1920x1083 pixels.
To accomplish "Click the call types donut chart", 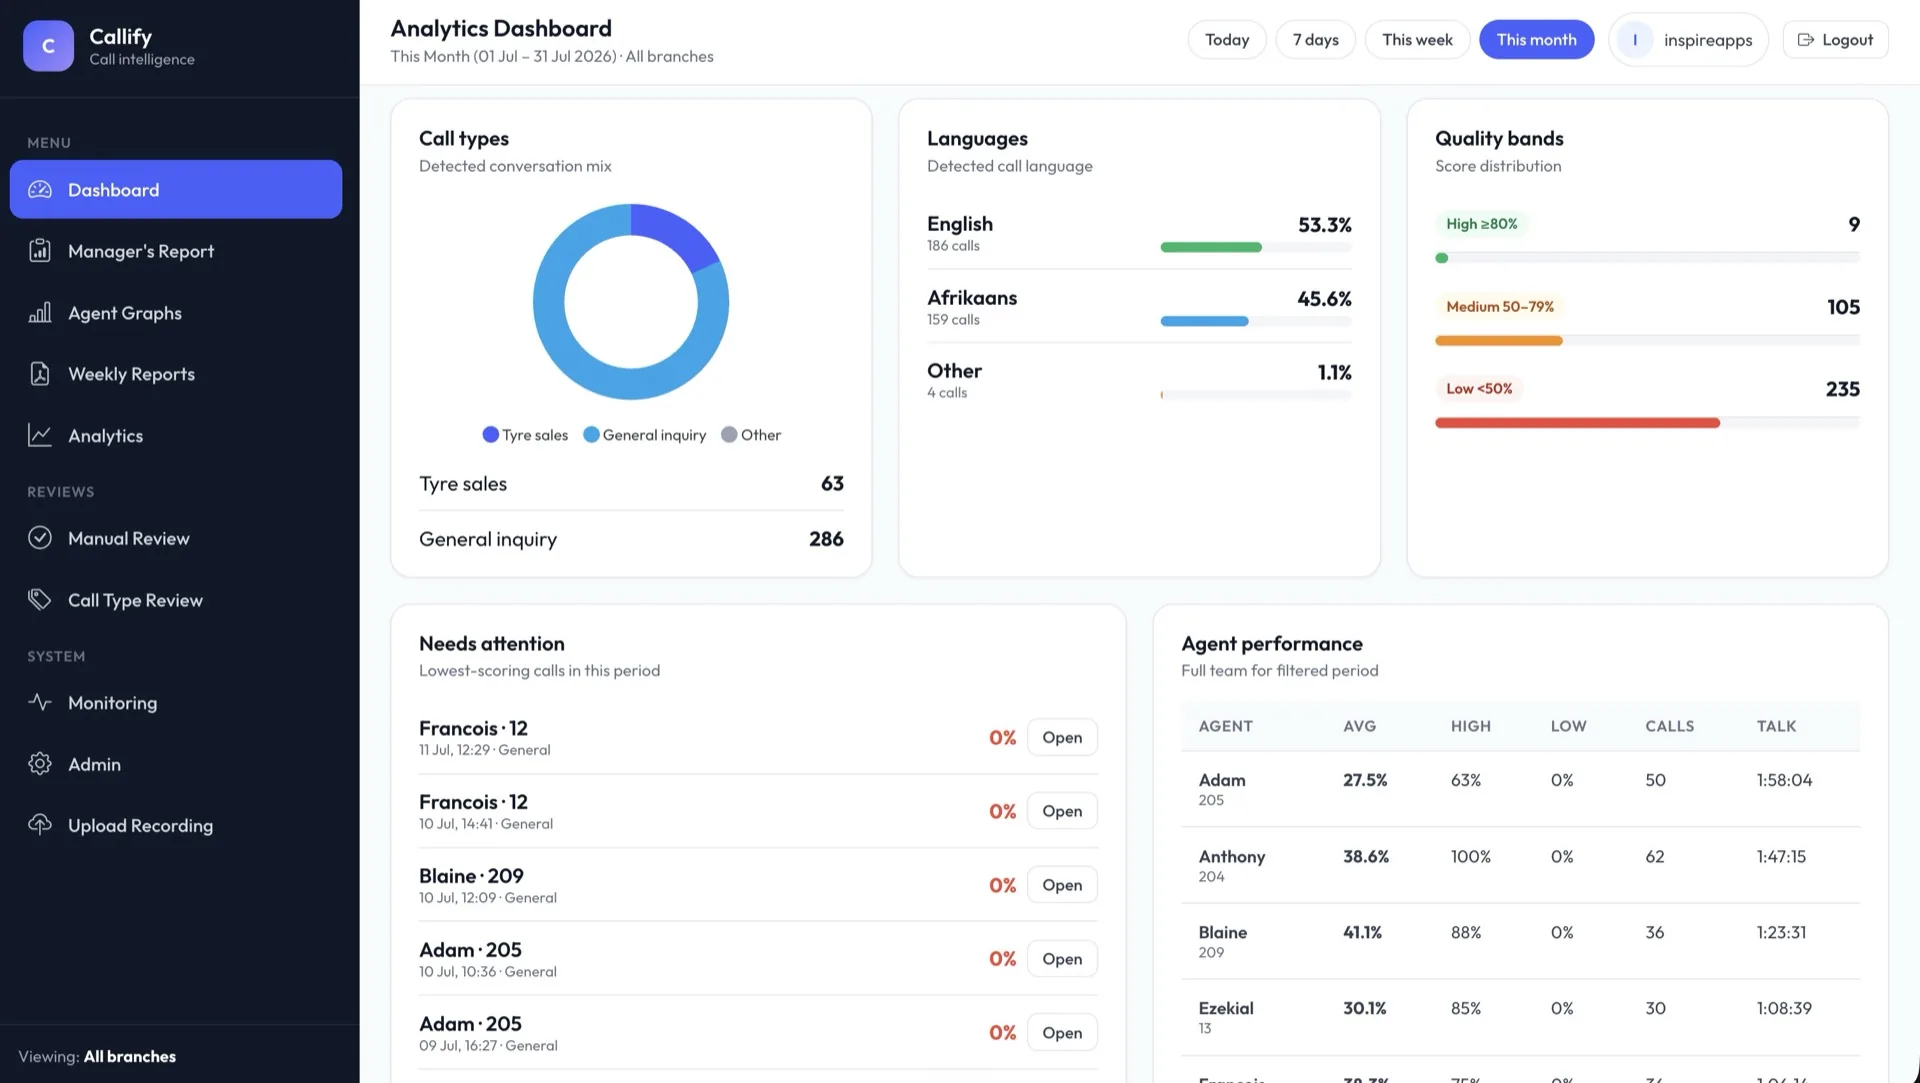I will tap(631, 302).
